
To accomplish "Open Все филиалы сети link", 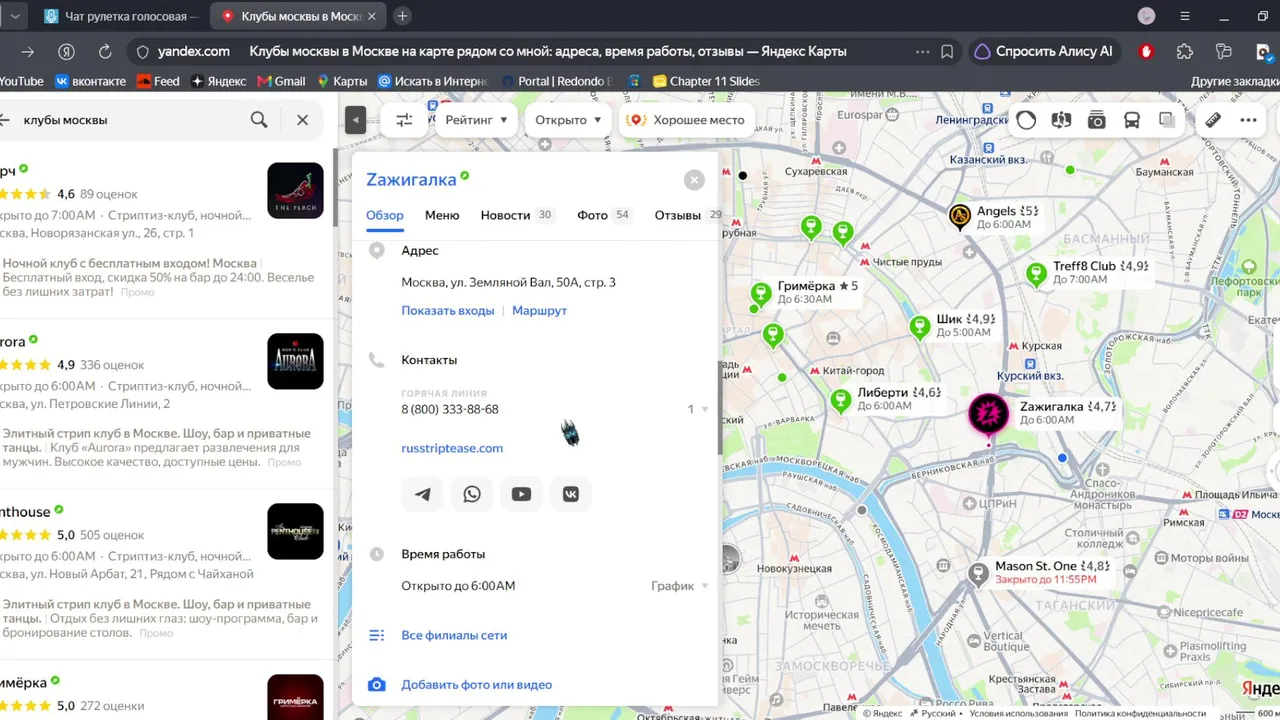I will (x=454, y=635).
